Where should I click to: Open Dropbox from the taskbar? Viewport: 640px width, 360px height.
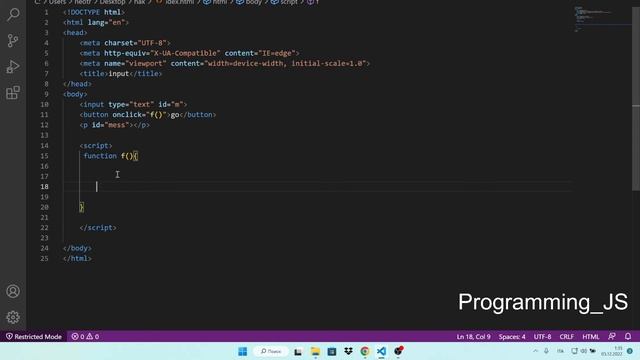tap(348, 351)
